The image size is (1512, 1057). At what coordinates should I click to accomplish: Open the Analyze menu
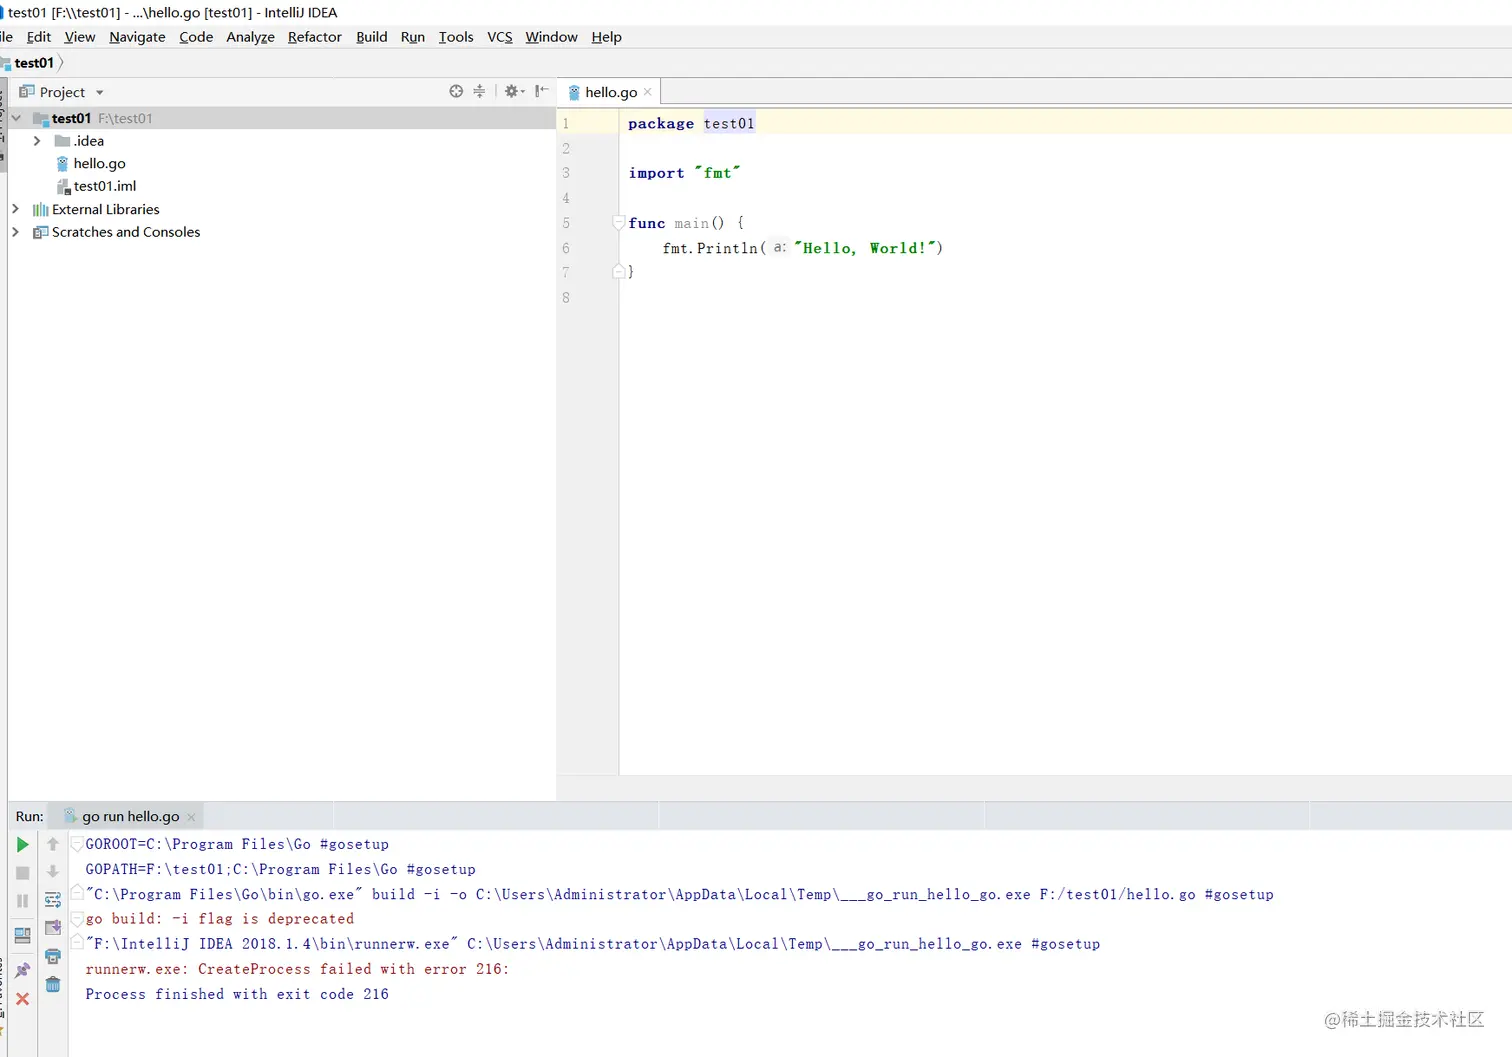click(x=250, y=37)
